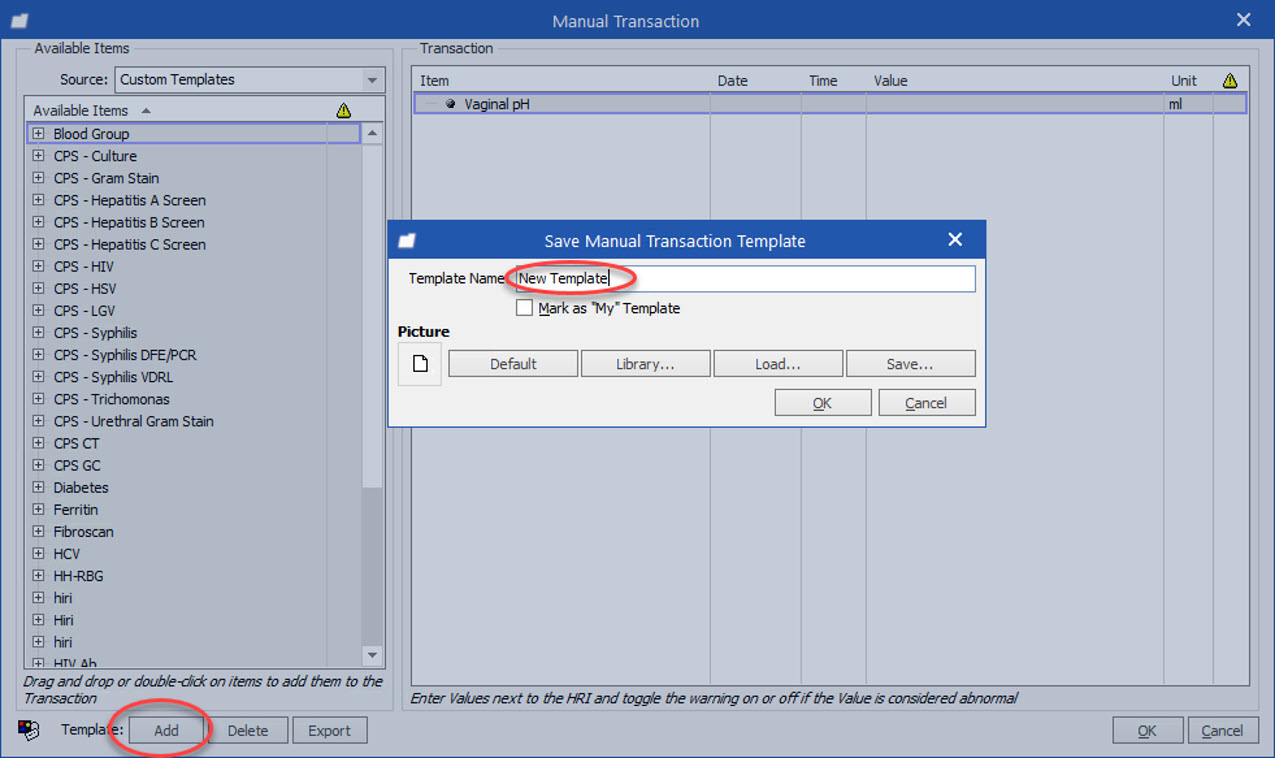Click Delete template button
1275x758 pixels.
click(x=248, y=730)
